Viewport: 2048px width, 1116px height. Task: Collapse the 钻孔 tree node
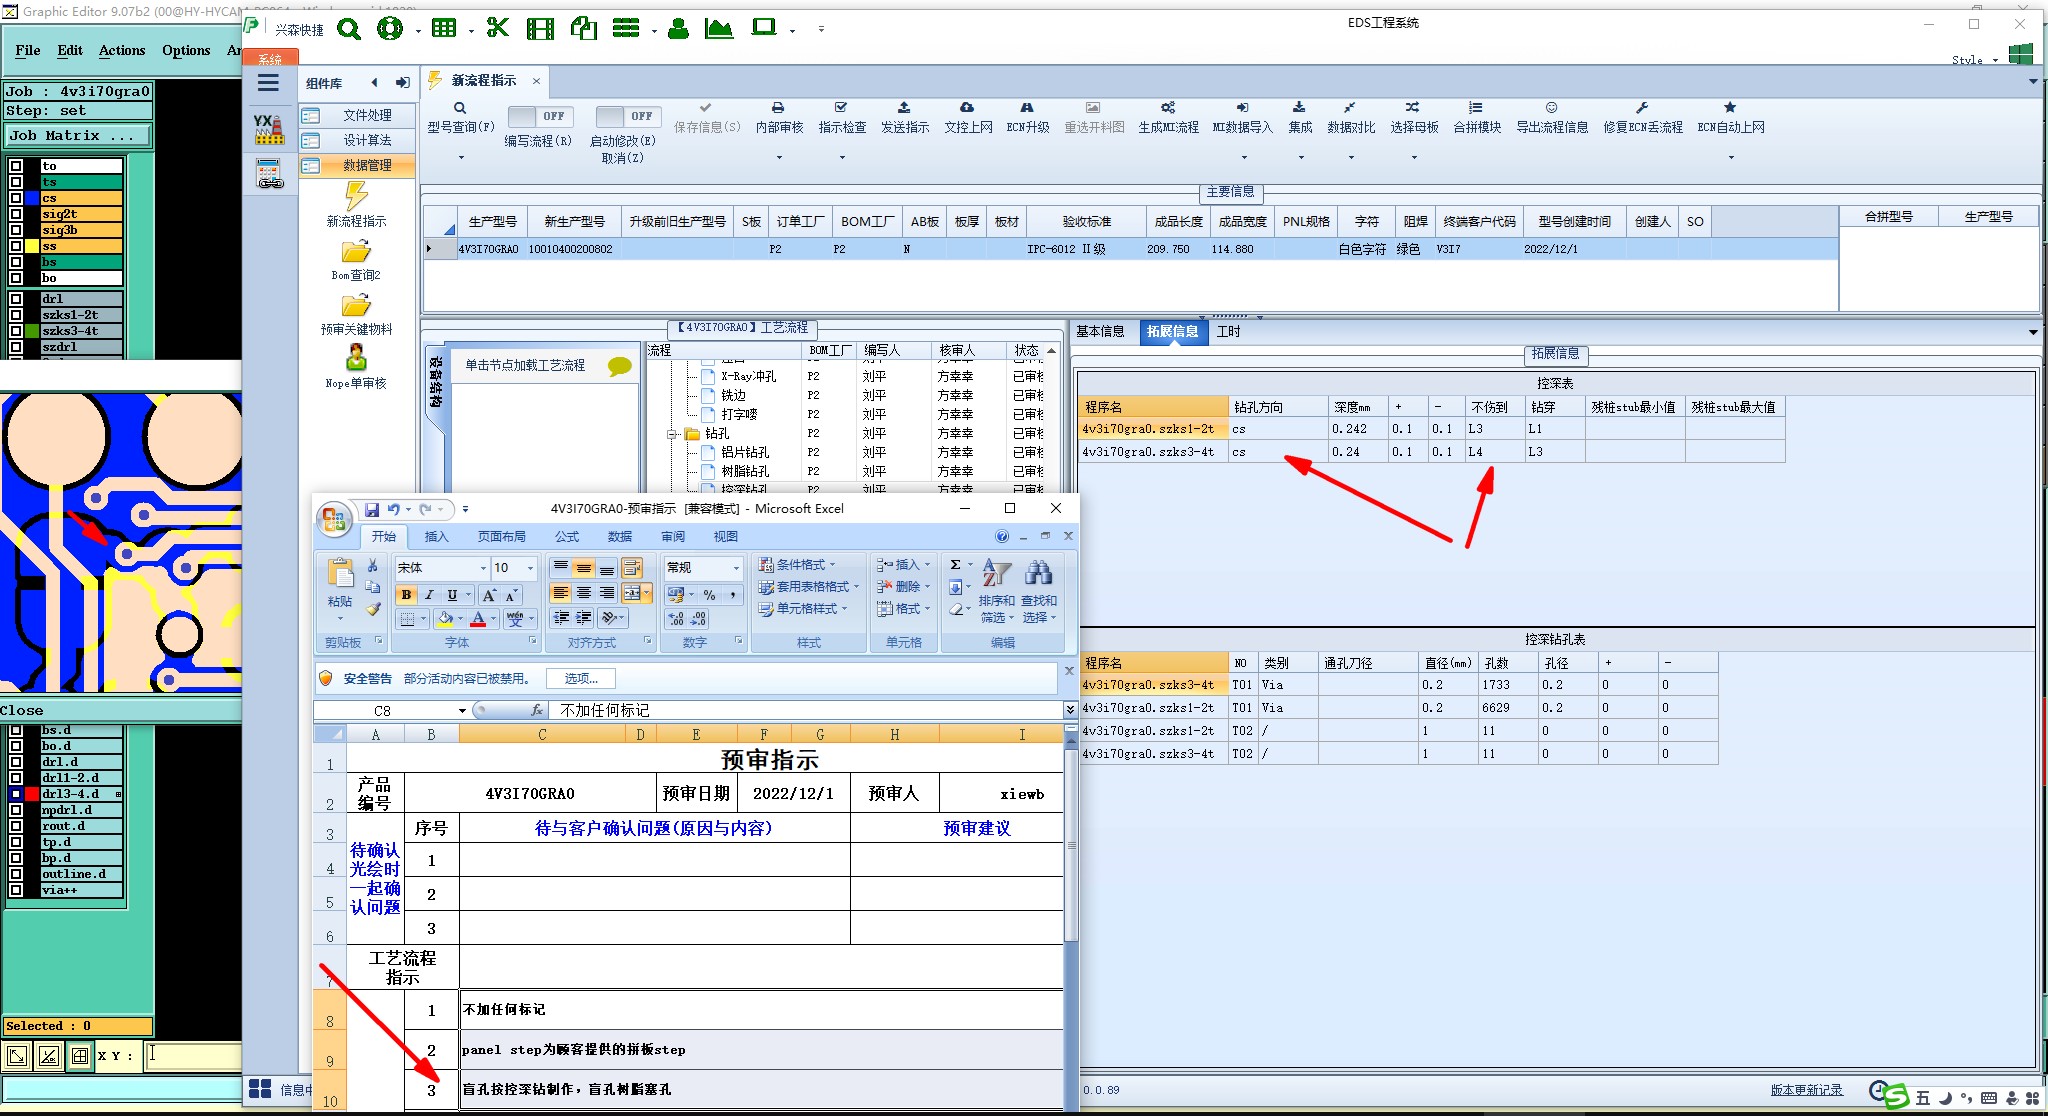pos(672,434)
